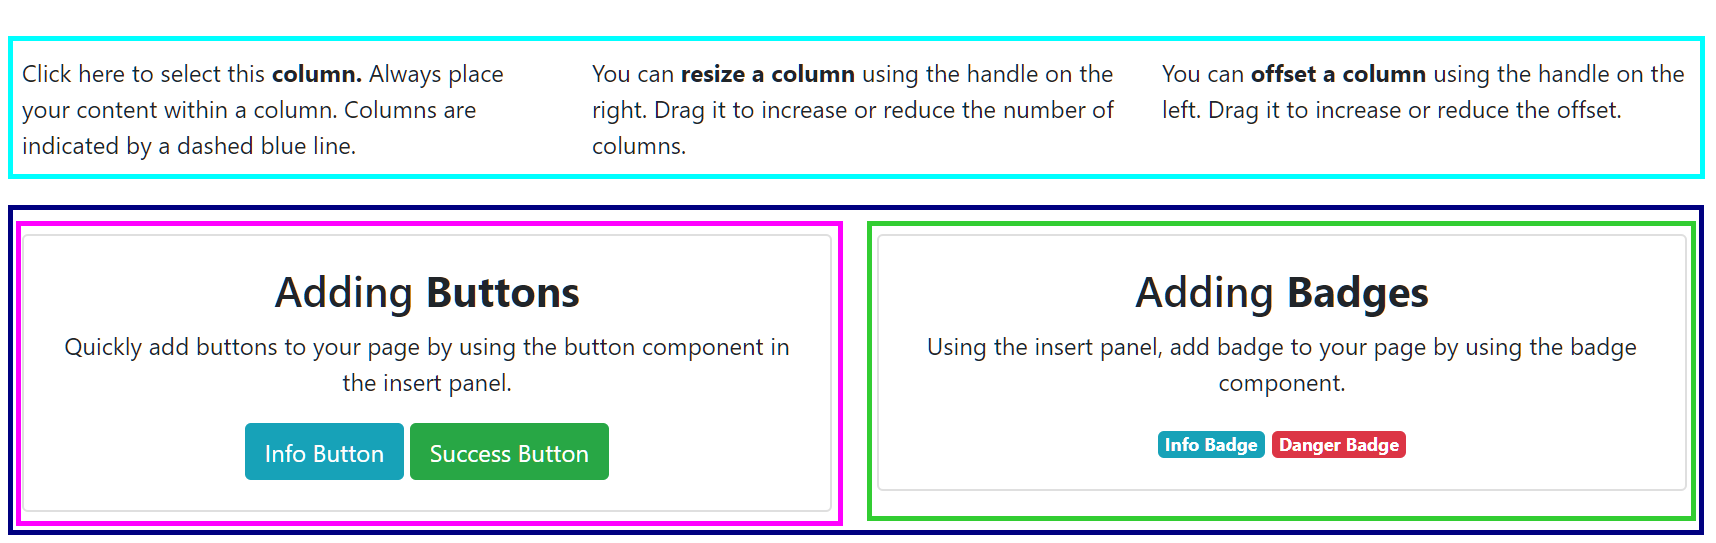Click the Info Badge label
This screenshot has height=543, width=1716.
[1210, 445]
